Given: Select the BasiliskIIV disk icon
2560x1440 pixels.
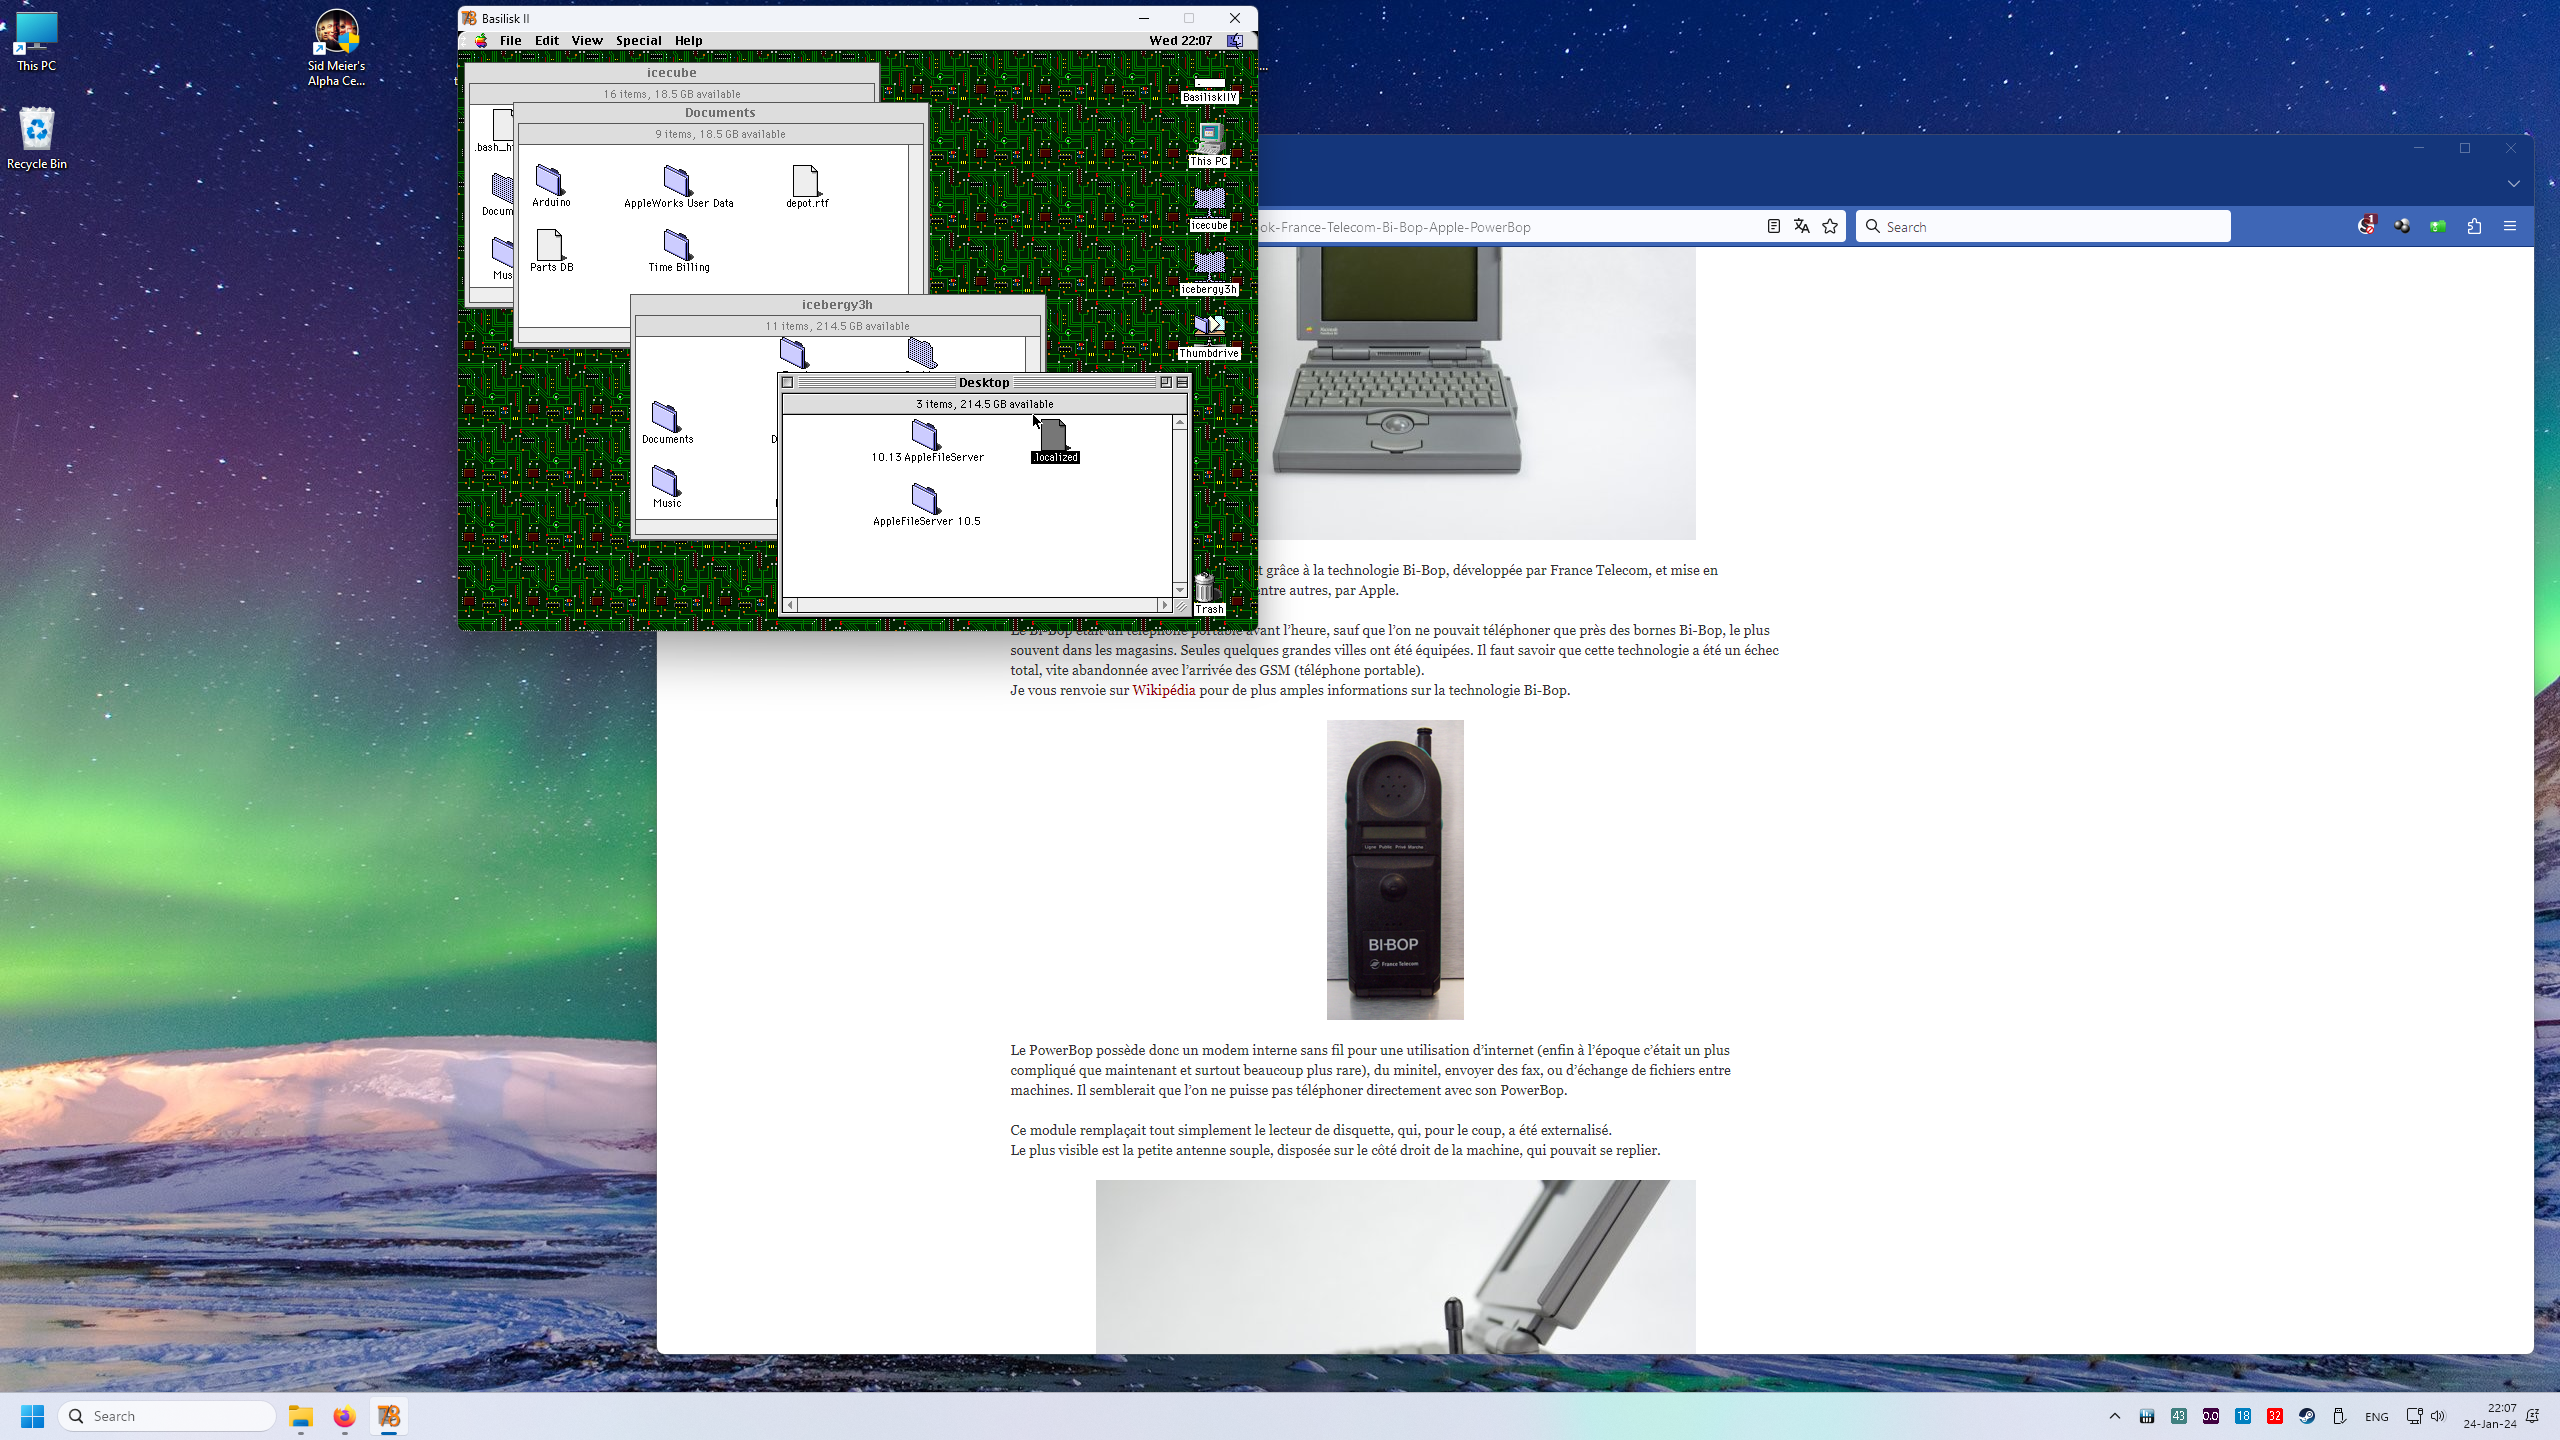Looking at the screenshot, I should coord(1209,90).
